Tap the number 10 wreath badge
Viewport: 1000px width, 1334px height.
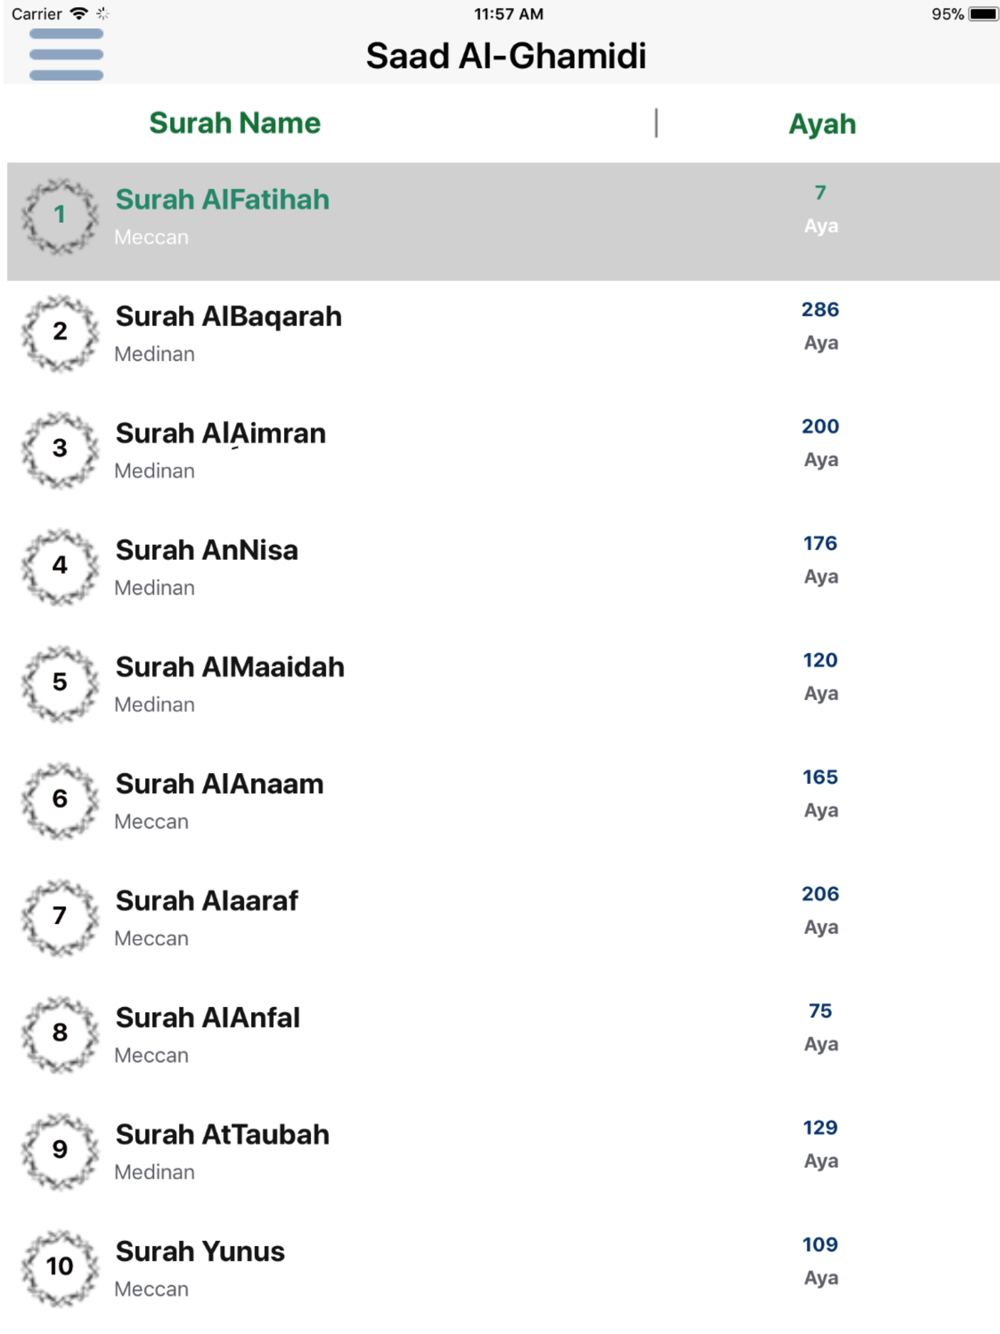coord(60,1267)
